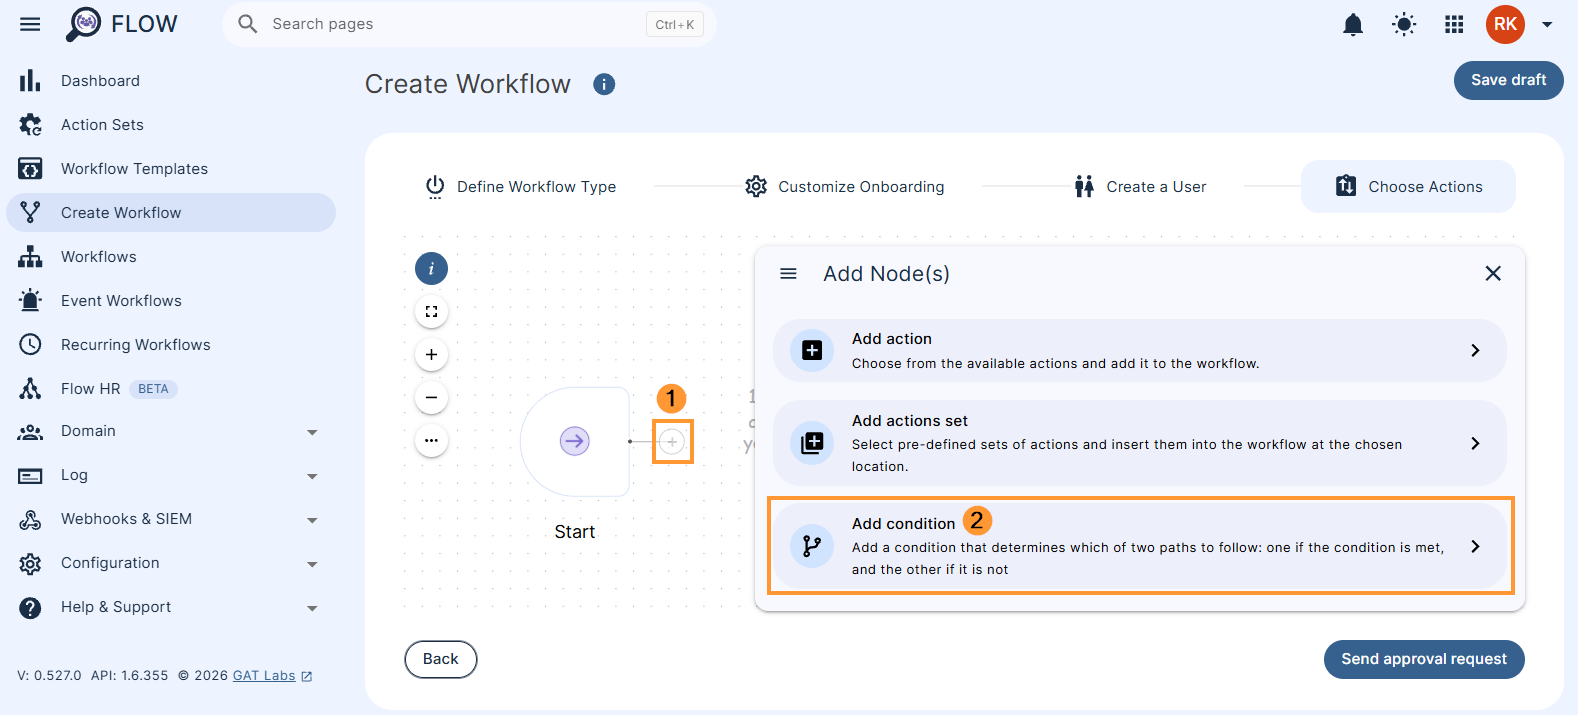The height and width of the screenshot is (715, 1578).
Task: Zoom in on the workflow canvas
Action: click(431, 354)
